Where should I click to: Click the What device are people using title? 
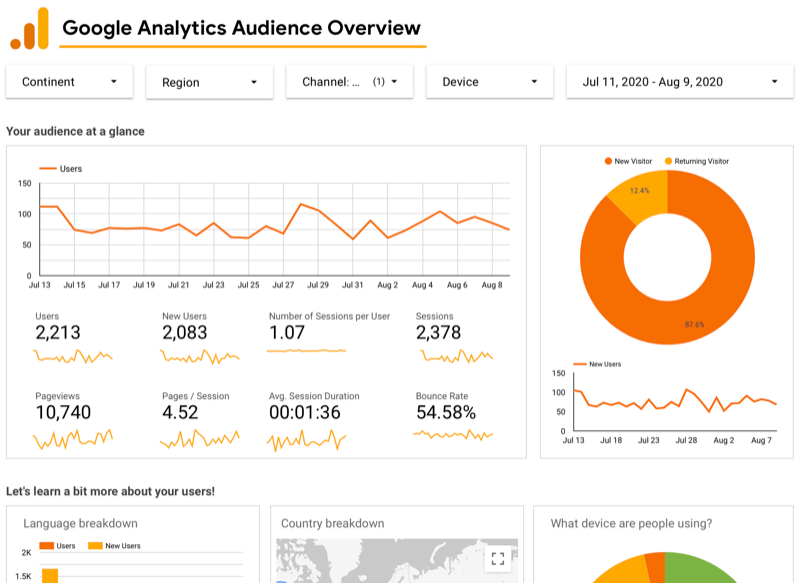point(631,523)
